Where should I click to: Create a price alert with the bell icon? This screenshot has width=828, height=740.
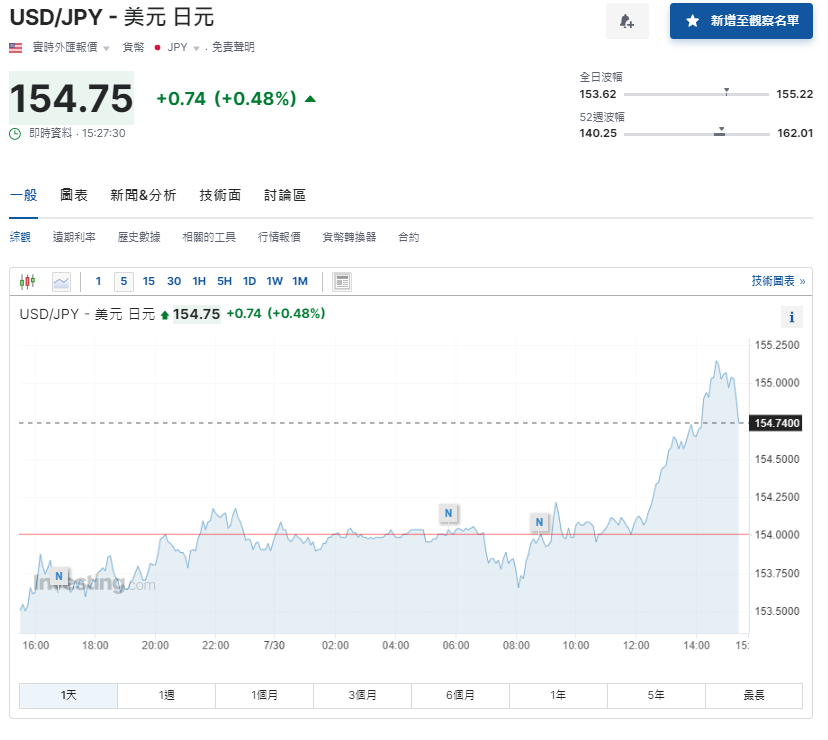point(627,21)
